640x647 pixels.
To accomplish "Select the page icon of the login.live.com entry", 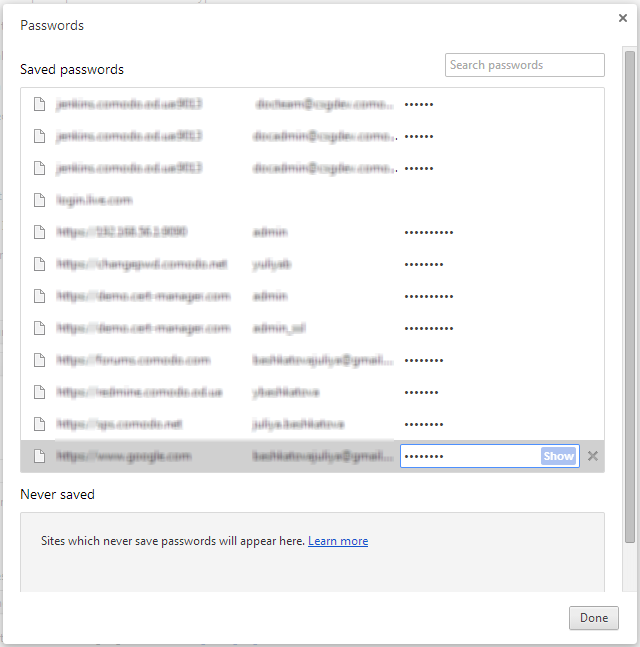I will (40, 200).
